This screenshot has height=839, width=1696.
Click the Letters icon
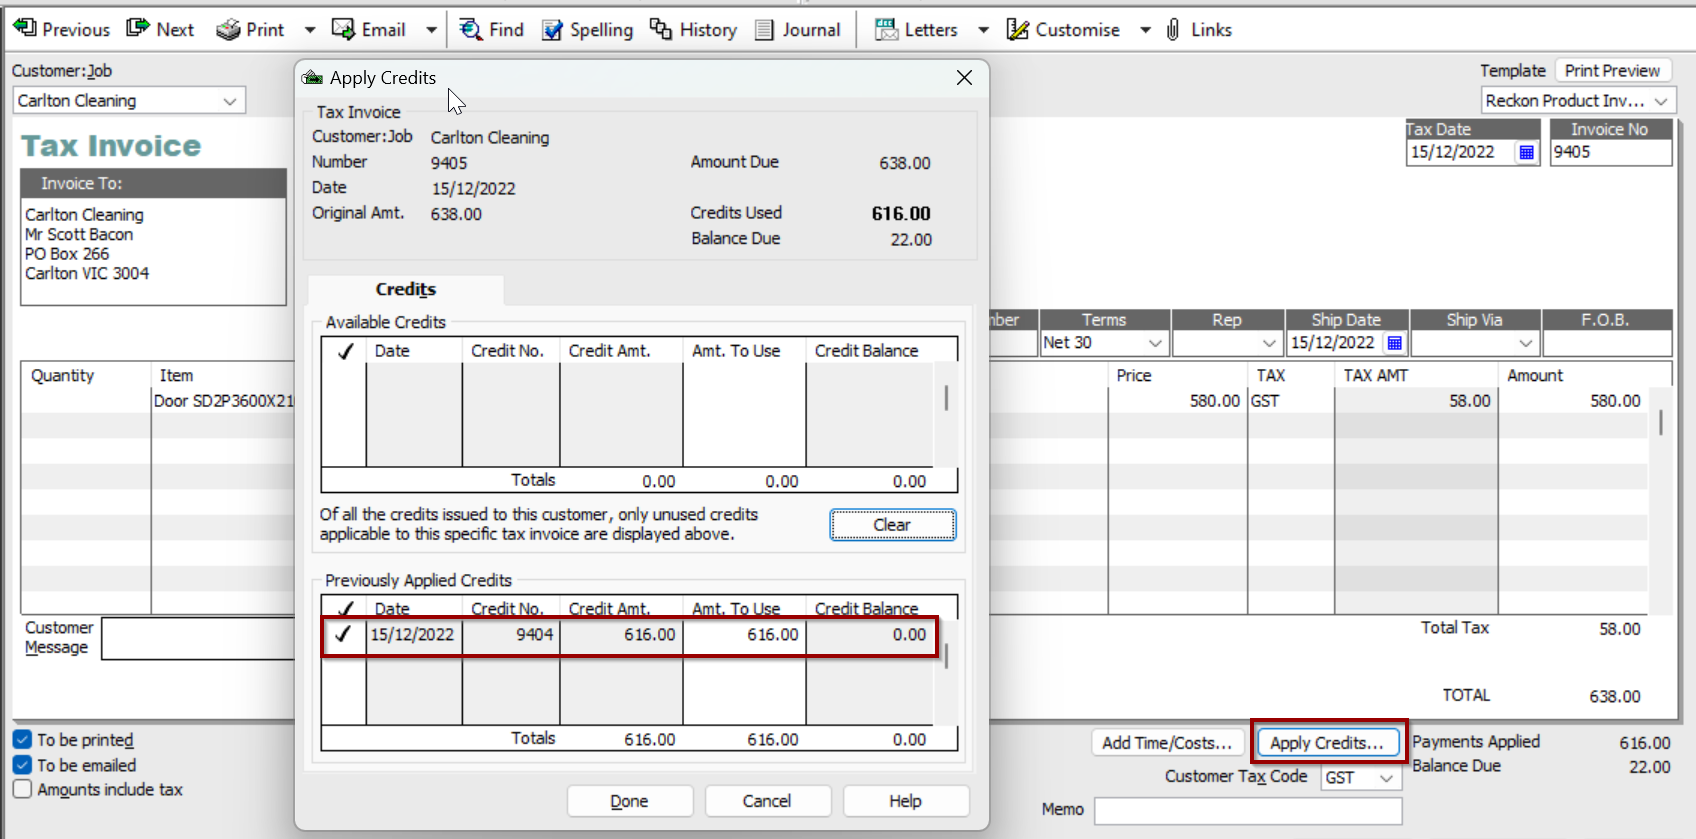click(x=886, y=30)
